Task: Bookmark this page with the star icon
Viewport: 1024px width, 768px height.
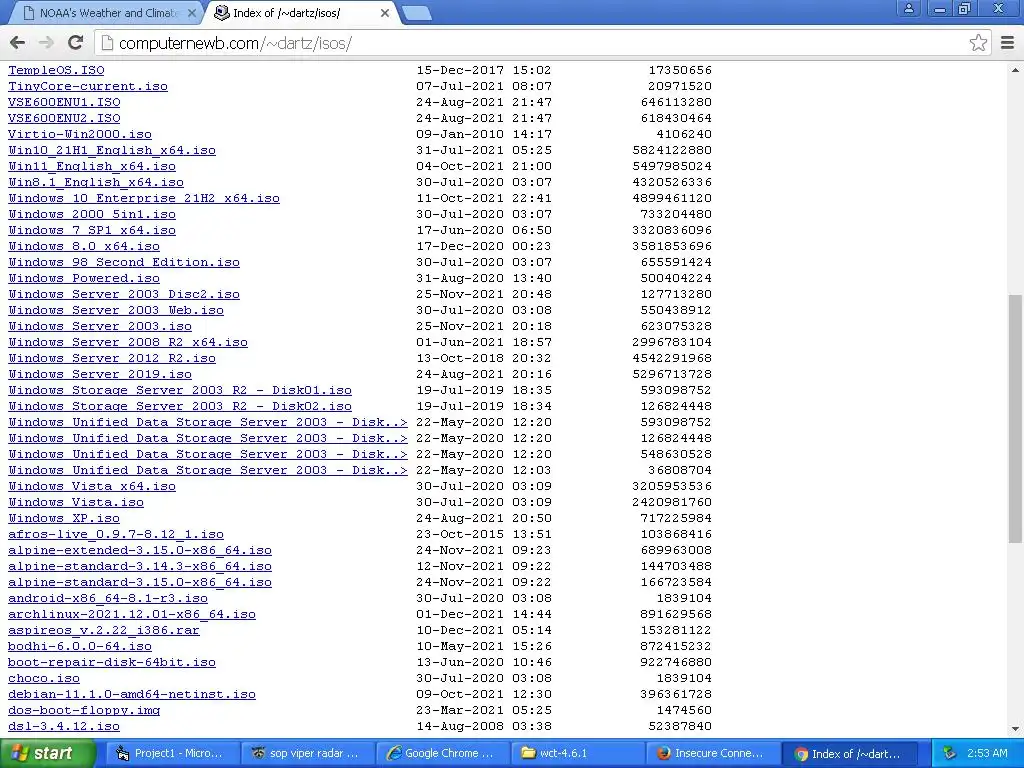Action: click(x=978, y=43)
